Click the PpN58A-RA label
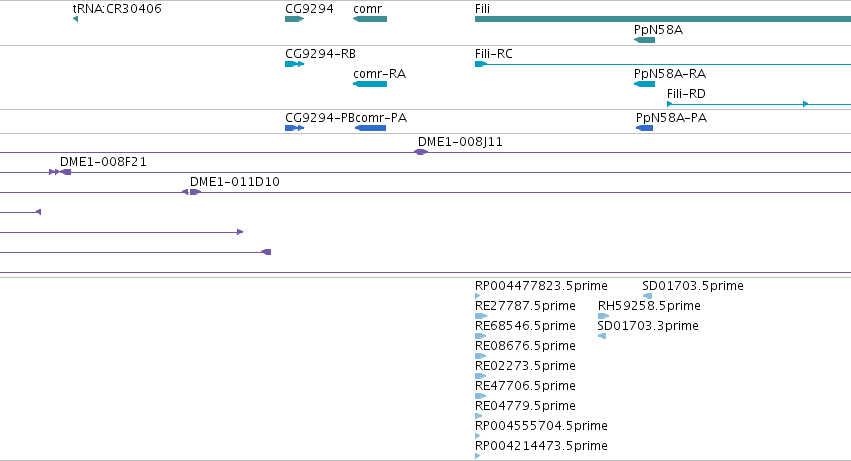Screen dimensions: 851x461 670,74
